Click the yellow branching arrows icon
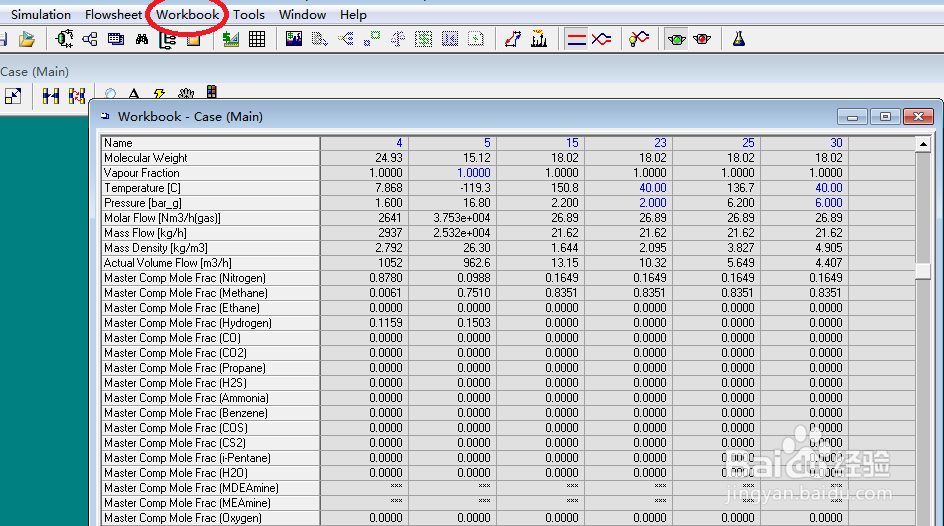Image resolution: width=944 pixels, height=526 pixels. 346,40
